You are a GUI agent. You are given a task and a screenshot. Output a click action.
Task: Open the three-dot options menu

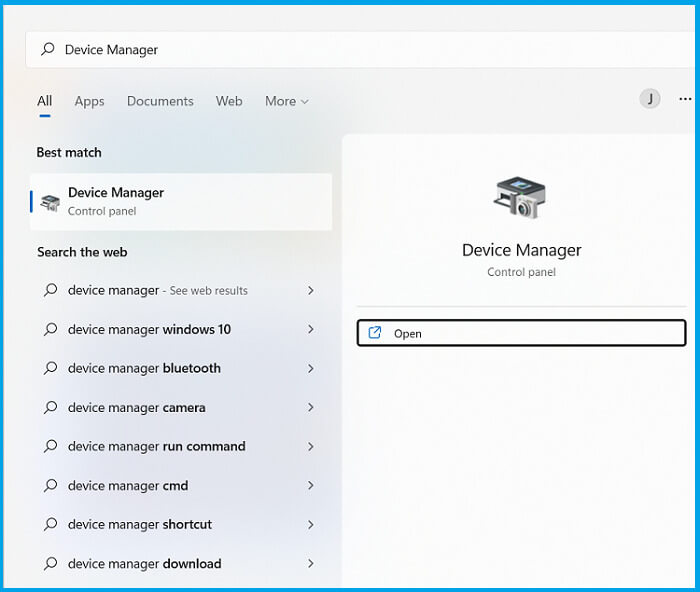(x=685, y=99)
